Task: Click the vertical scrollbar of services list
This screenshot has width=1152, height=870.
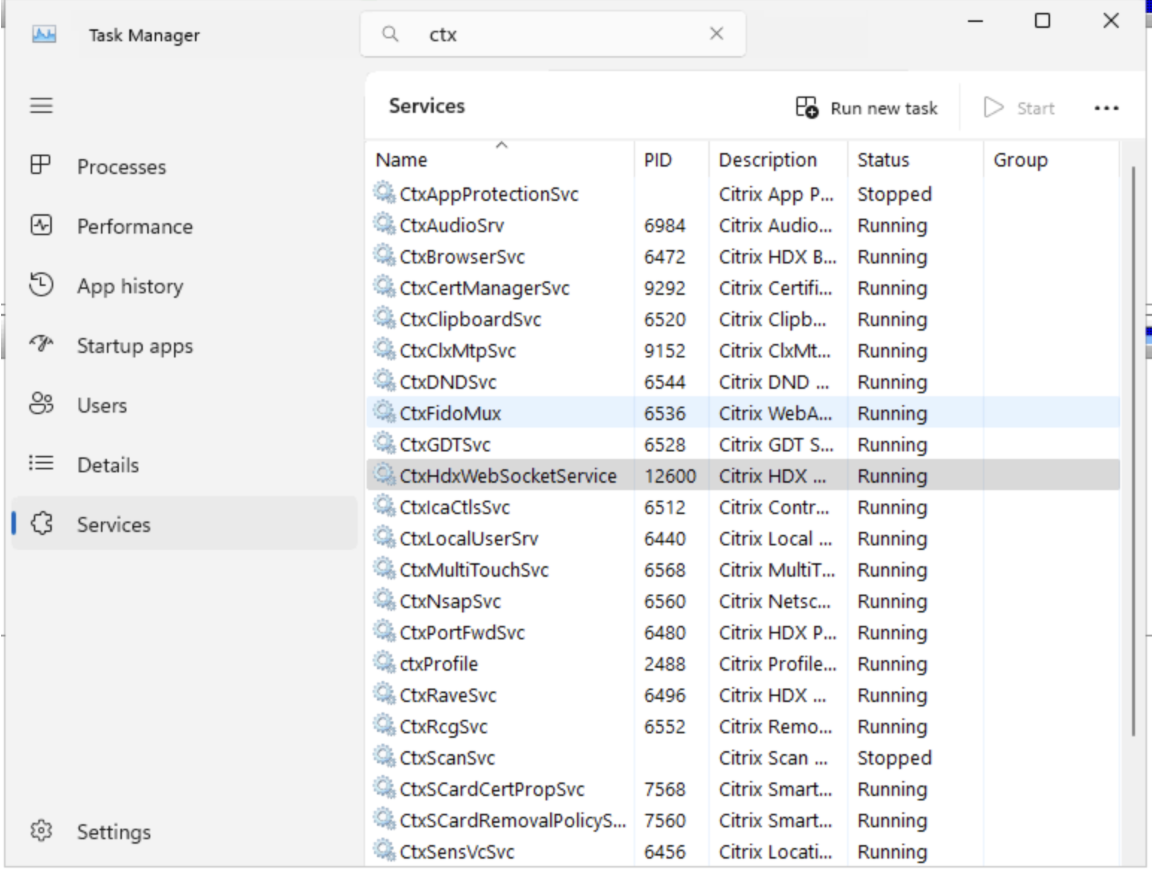Action: coord(1134,452)
